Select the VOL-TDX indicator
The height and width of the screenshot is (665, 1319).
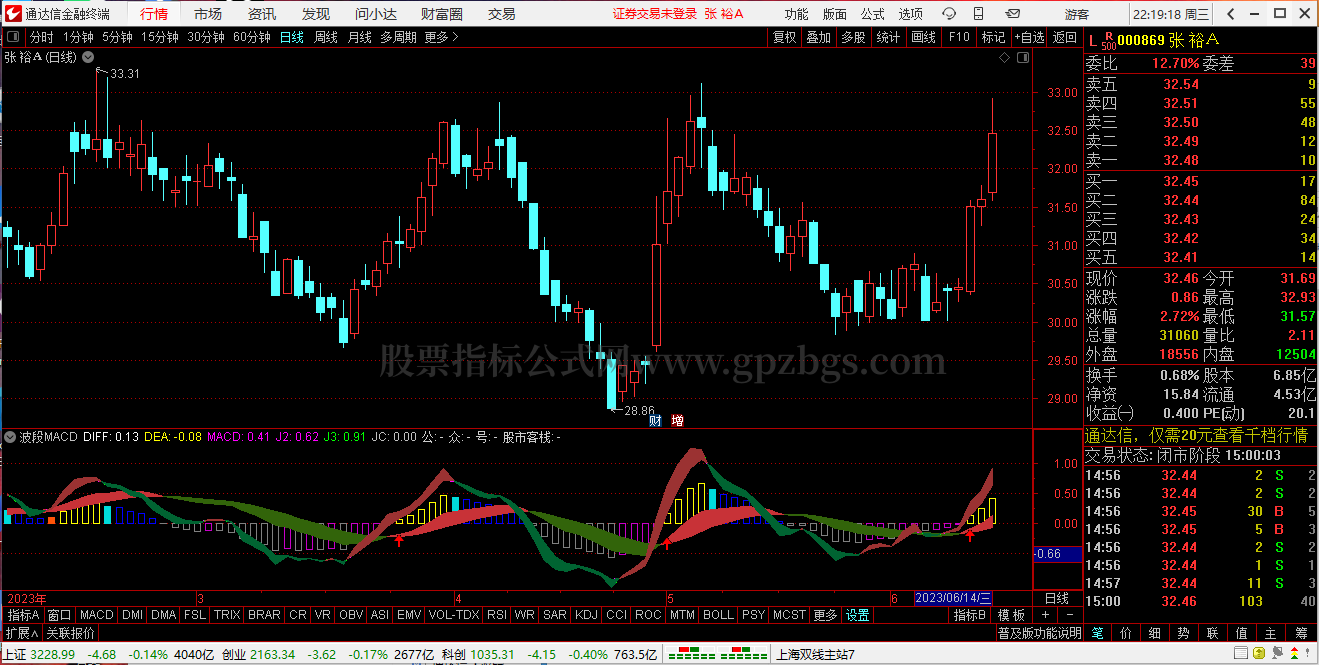click(x=454, y=615)
